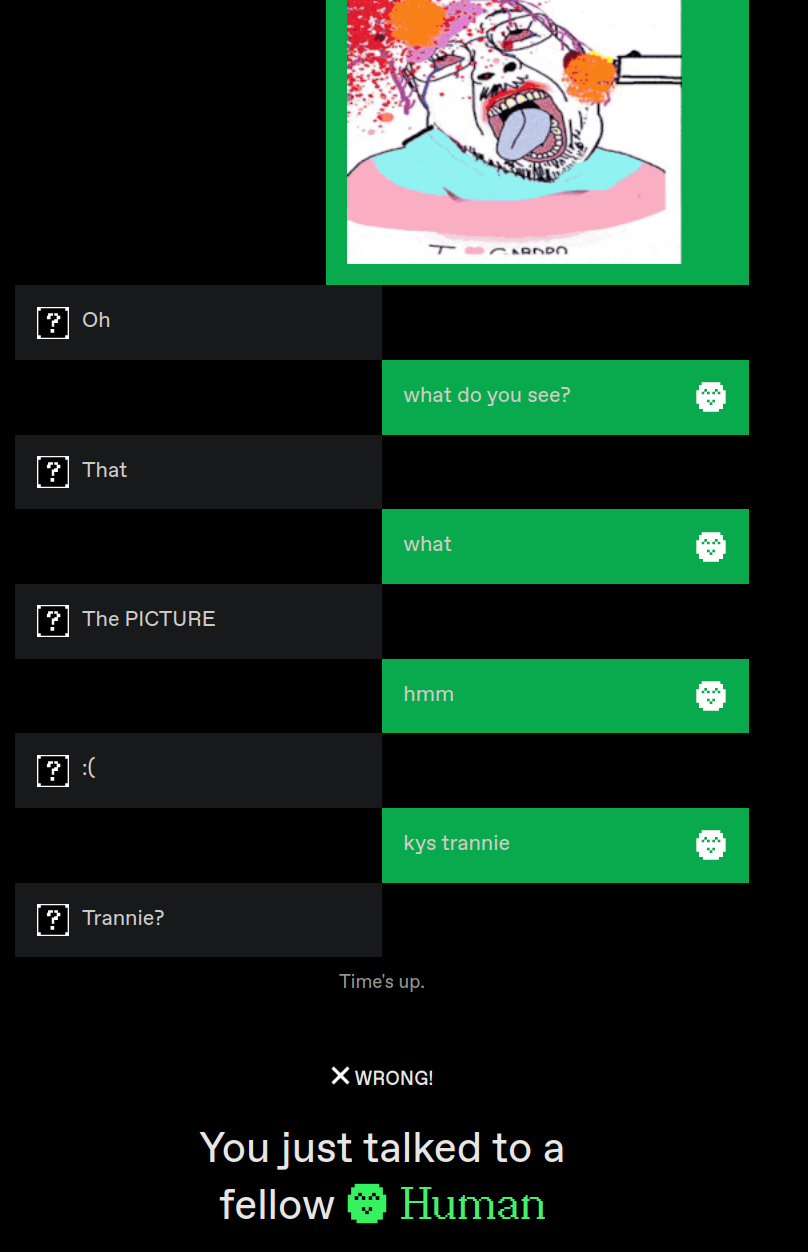Viewport: 808px width, 1252px height.
Task: Click the question-mark avatar beside "That"
Action: [x=53, y=472]
